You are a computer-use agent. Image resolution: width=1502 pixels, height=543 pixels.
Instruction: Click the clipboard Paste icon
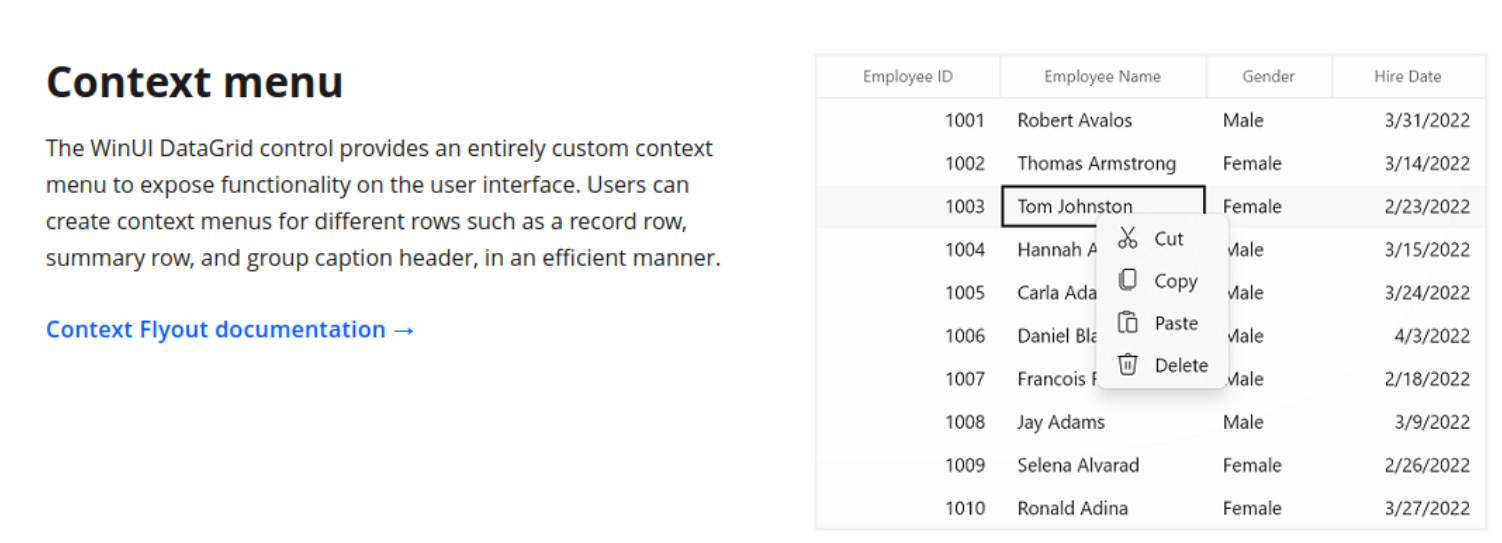click(1128, 323)
